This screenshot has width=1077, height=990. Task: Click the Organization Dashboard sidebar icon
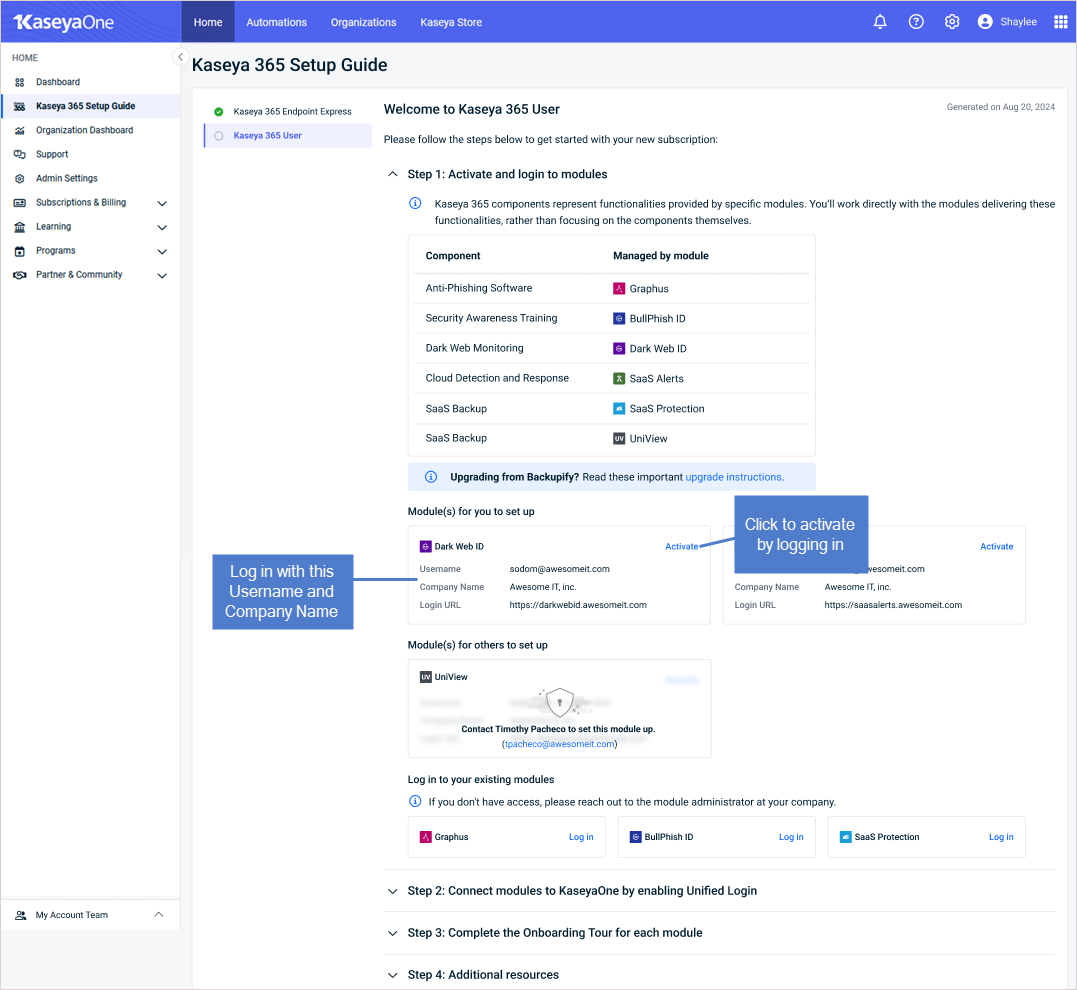click(19, 130)
